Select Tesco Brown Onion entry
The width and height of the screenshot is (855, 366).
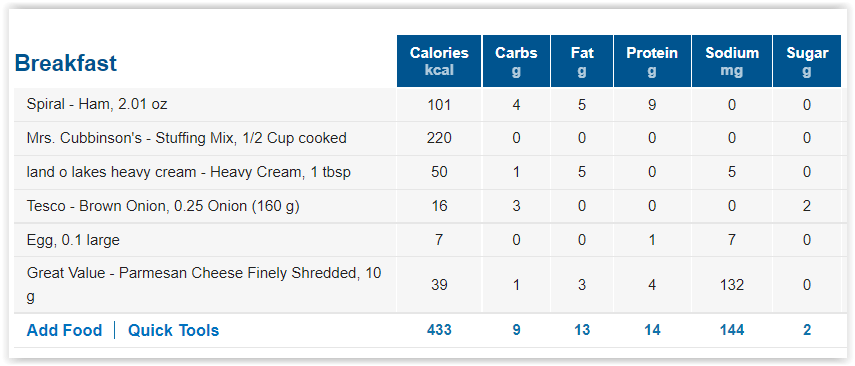[x=163, y=206]
